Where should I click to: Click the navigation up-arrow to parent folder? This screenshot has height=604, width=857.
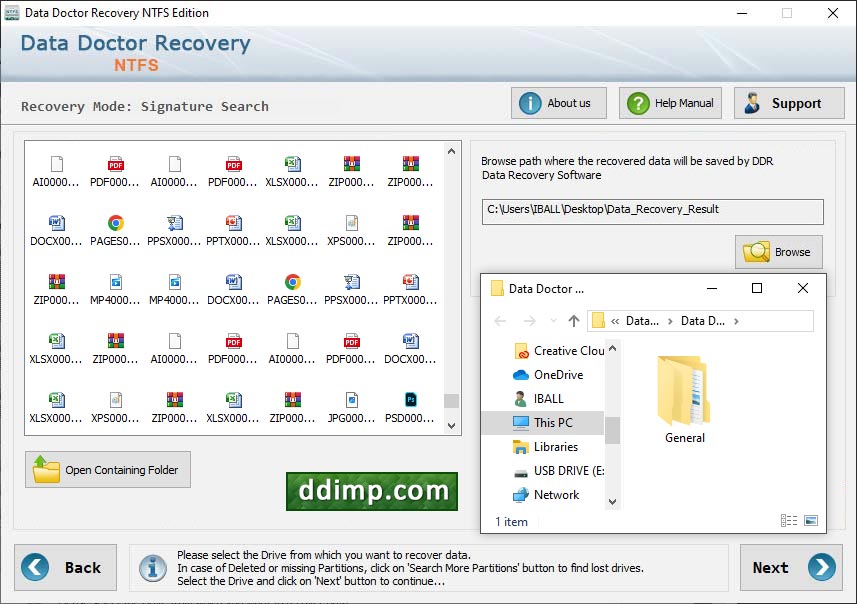pos(574,322)
